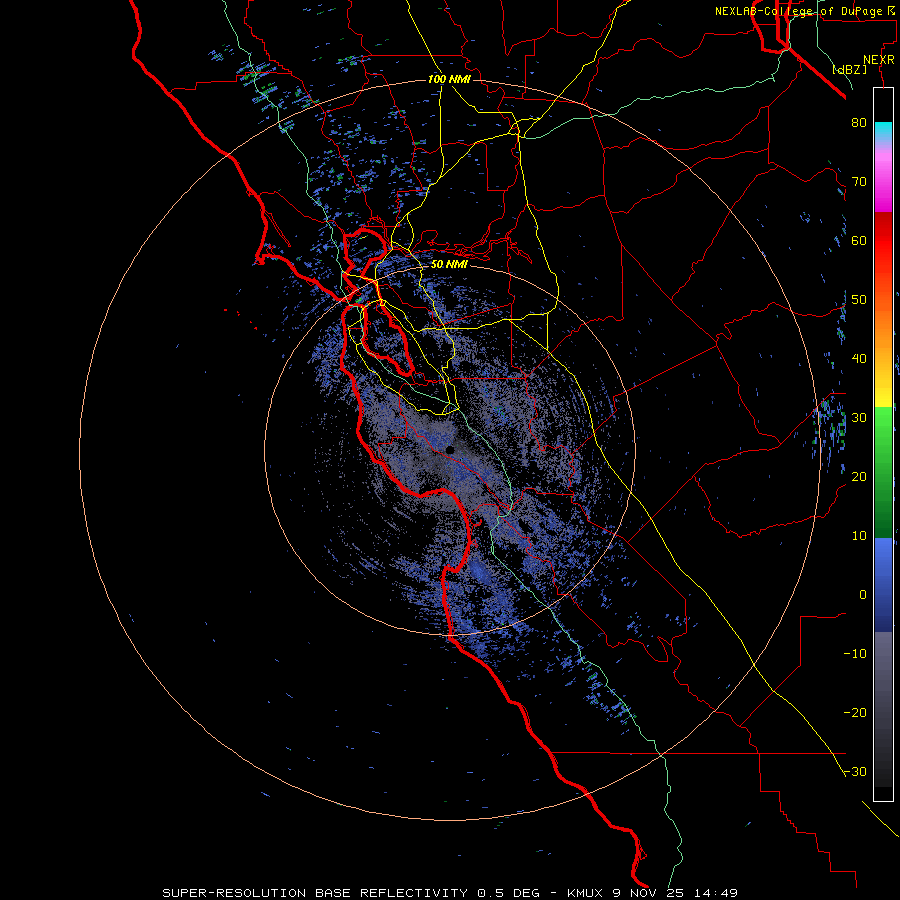Pick the red band on the color bar
The width and height of the screenshot is (900, 900).
click(883, 241)
